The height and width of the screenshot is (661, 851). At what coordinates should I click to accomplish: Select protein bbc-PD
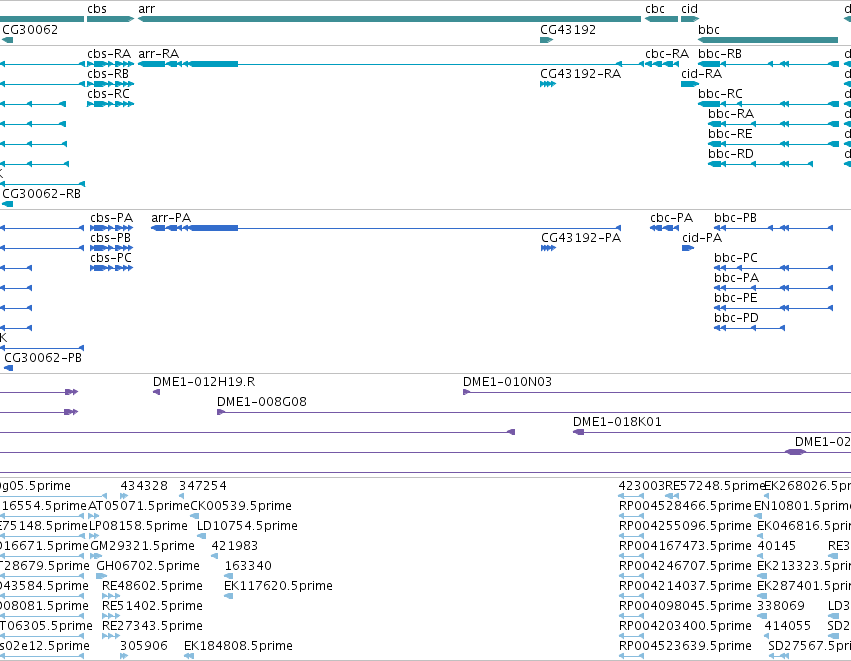click(750, 328)
